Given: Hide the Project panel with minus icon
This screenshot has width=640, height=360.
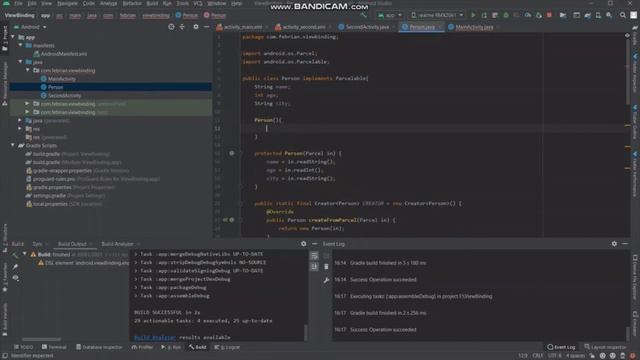Looking at the screenshot, I should click(x=207, y=27).
